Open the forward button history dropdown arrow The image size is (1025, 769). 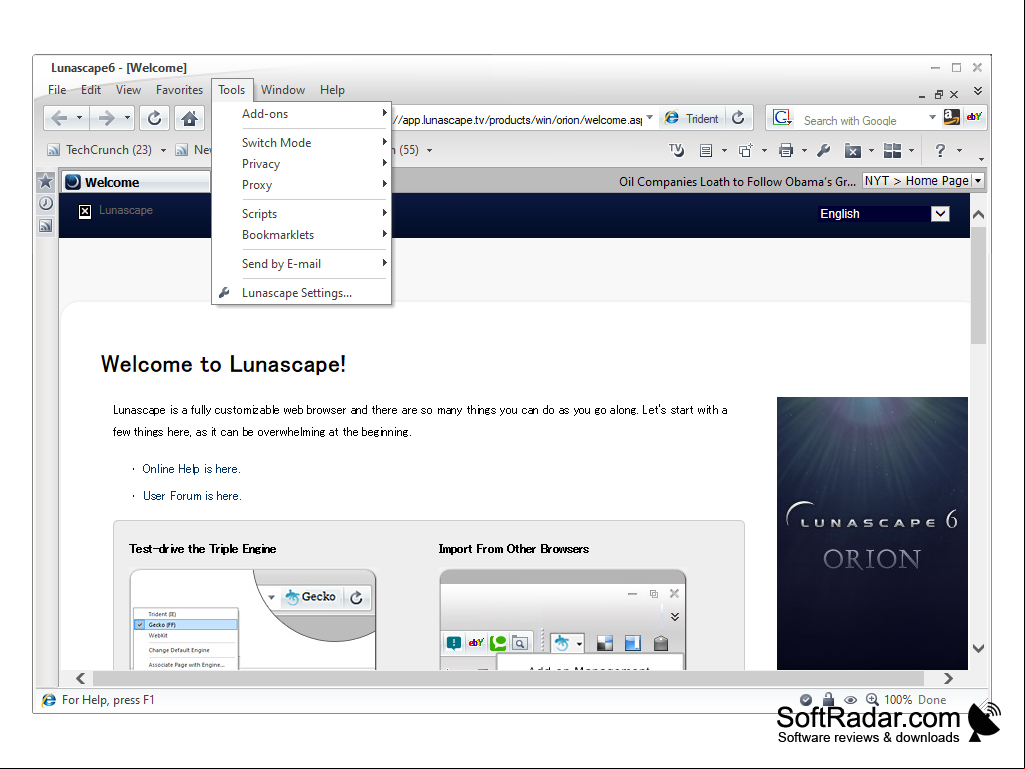point(127,118)
